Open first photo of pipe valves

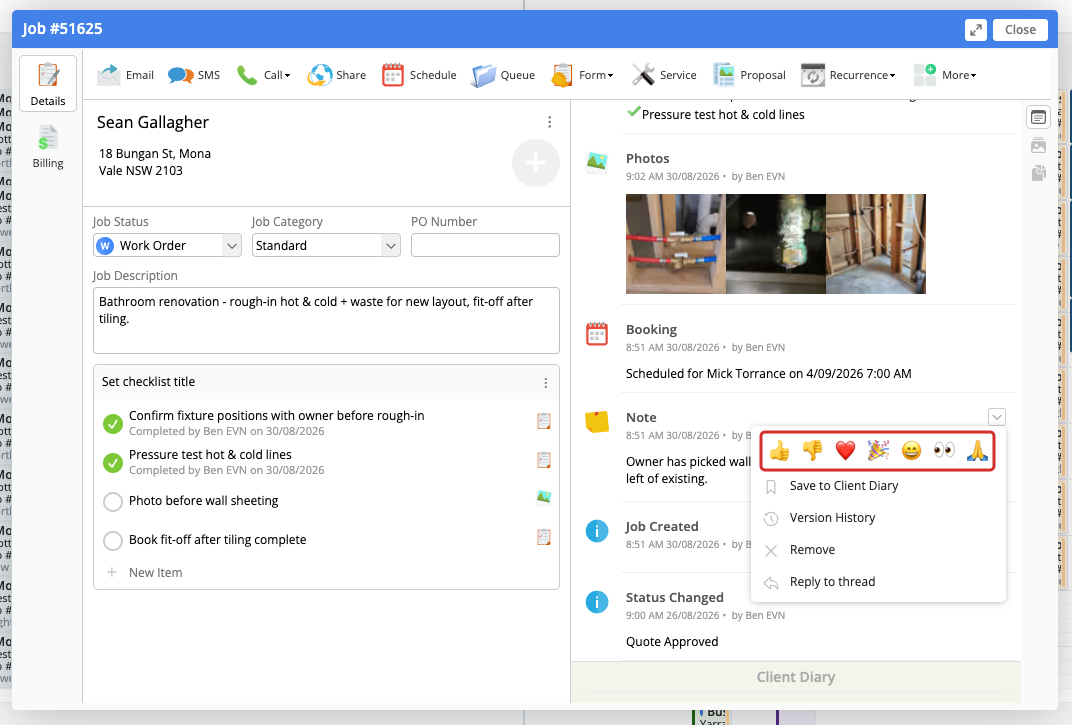(x=675, y=244)
